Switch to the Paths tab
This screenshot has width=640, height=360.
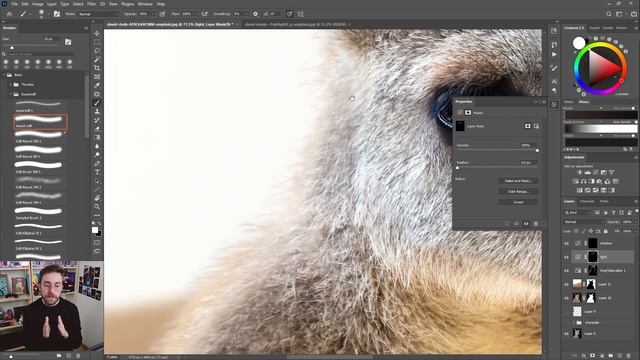click(x=604, y=201)
